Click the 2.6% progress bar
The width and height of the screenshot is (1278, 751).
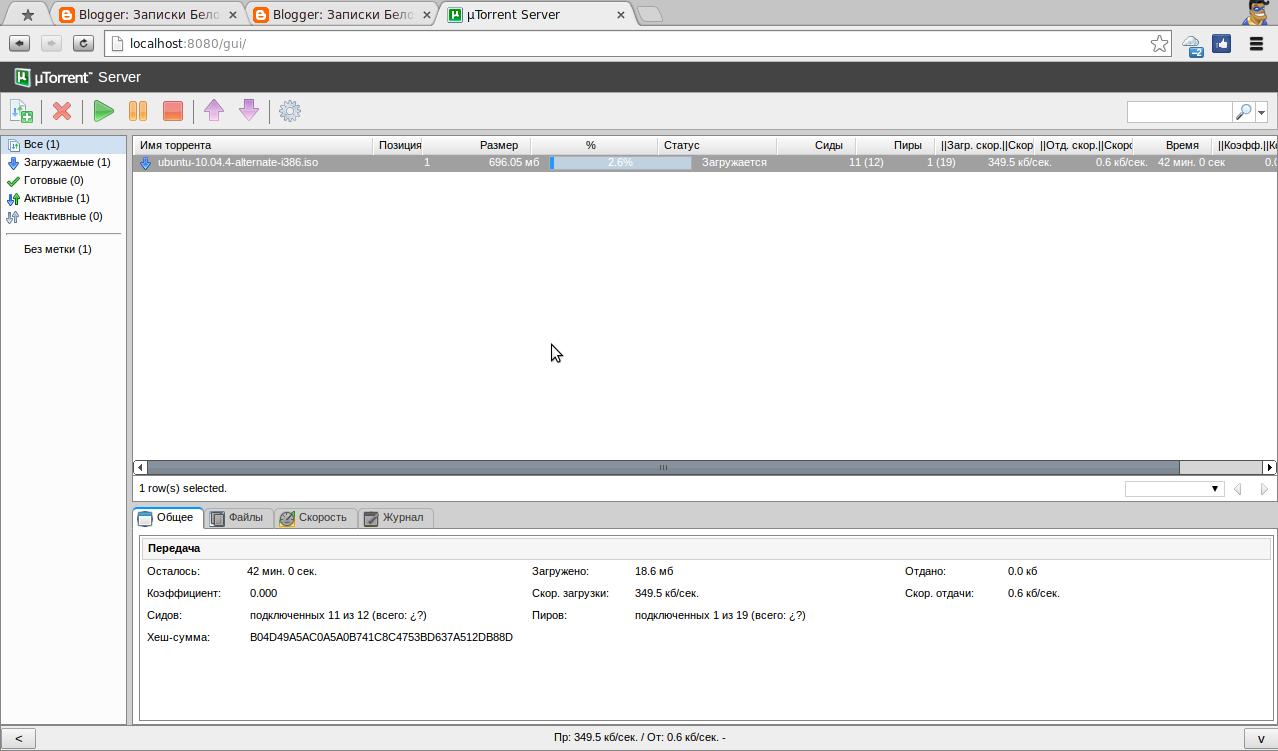(x=620, y=162)
